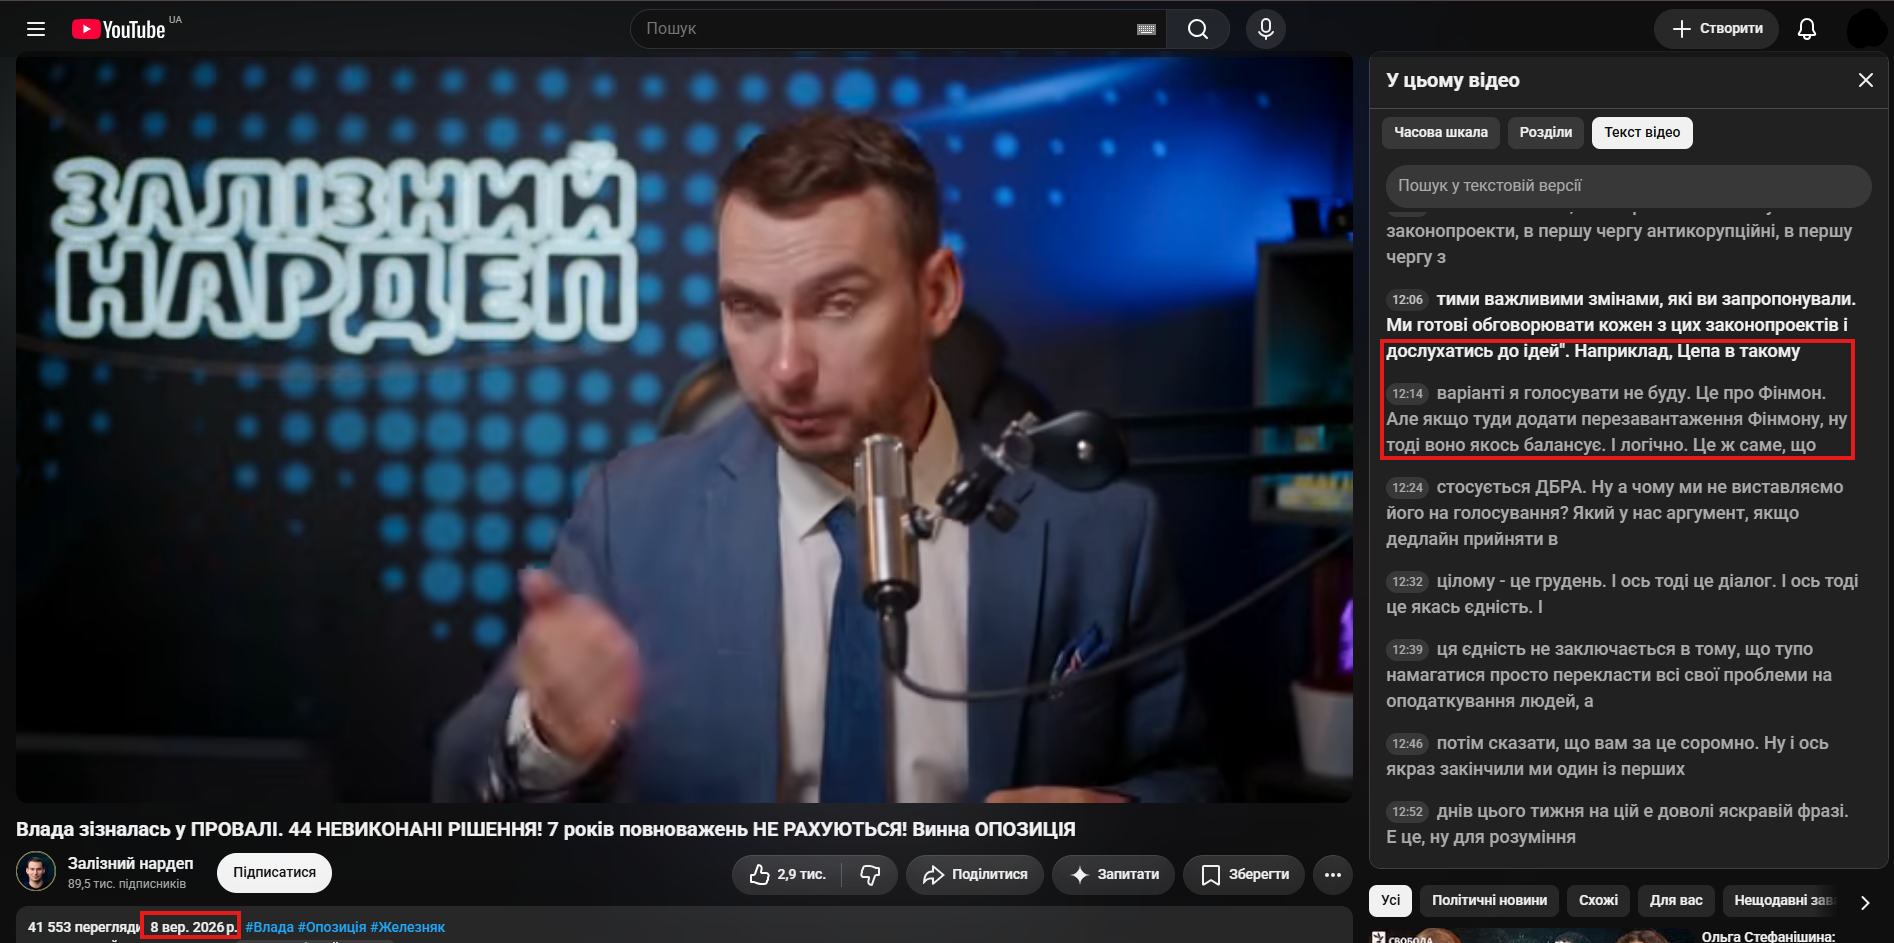Click the Запитати button

[x=1114, y=875]
